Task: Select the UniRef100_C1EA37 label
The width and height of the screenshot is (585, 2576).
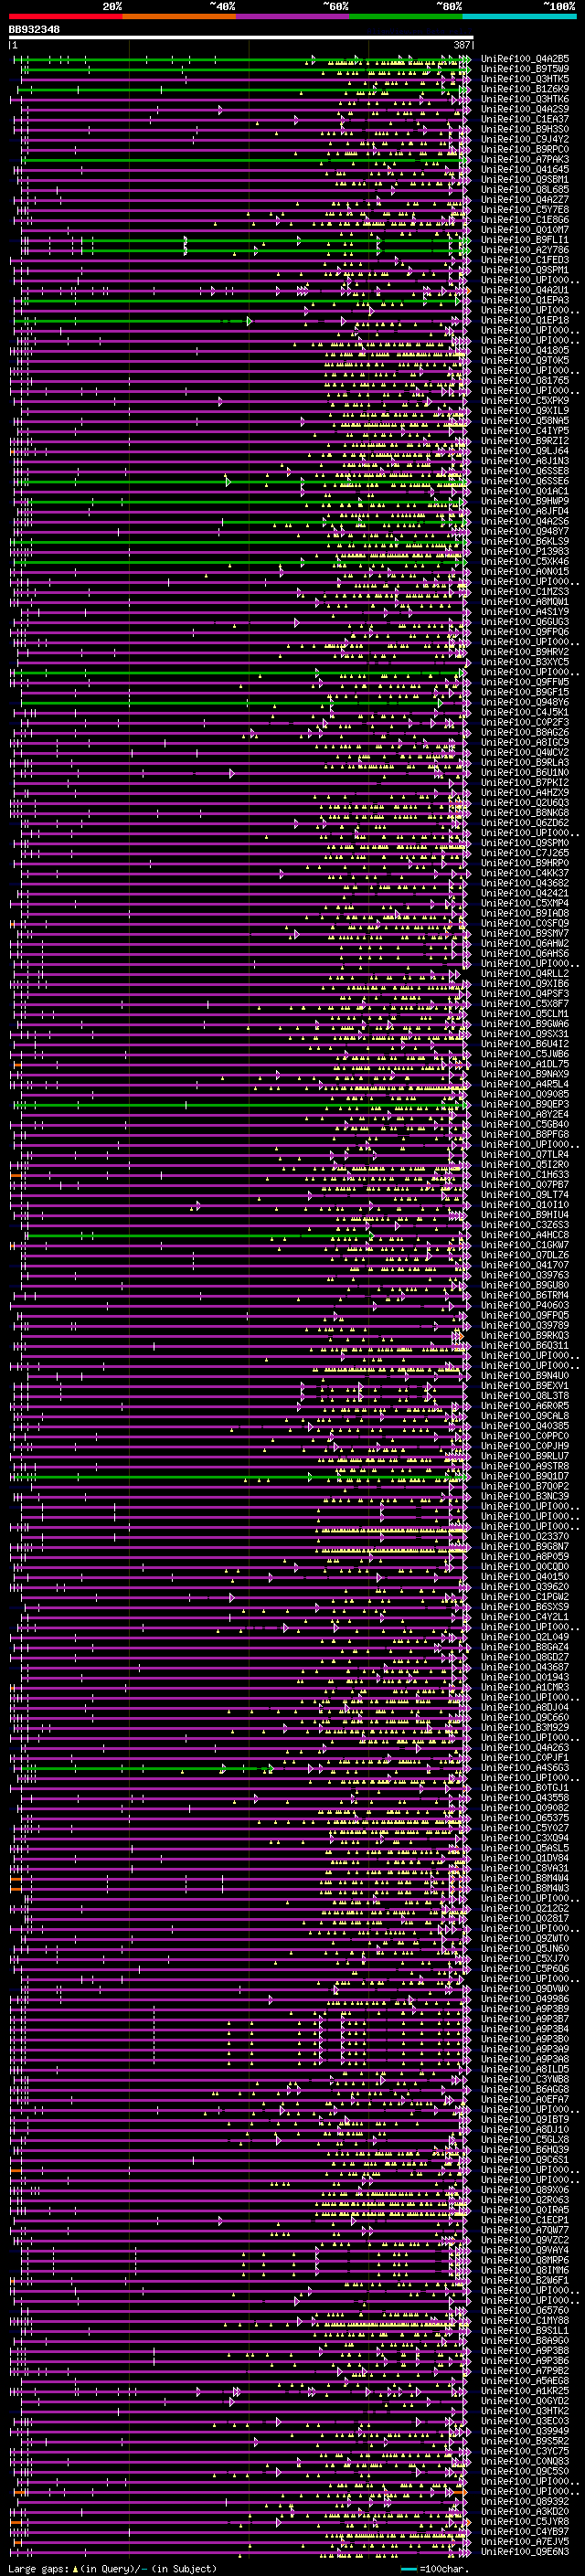Action: pyautogui.click(x=525, y=119)
